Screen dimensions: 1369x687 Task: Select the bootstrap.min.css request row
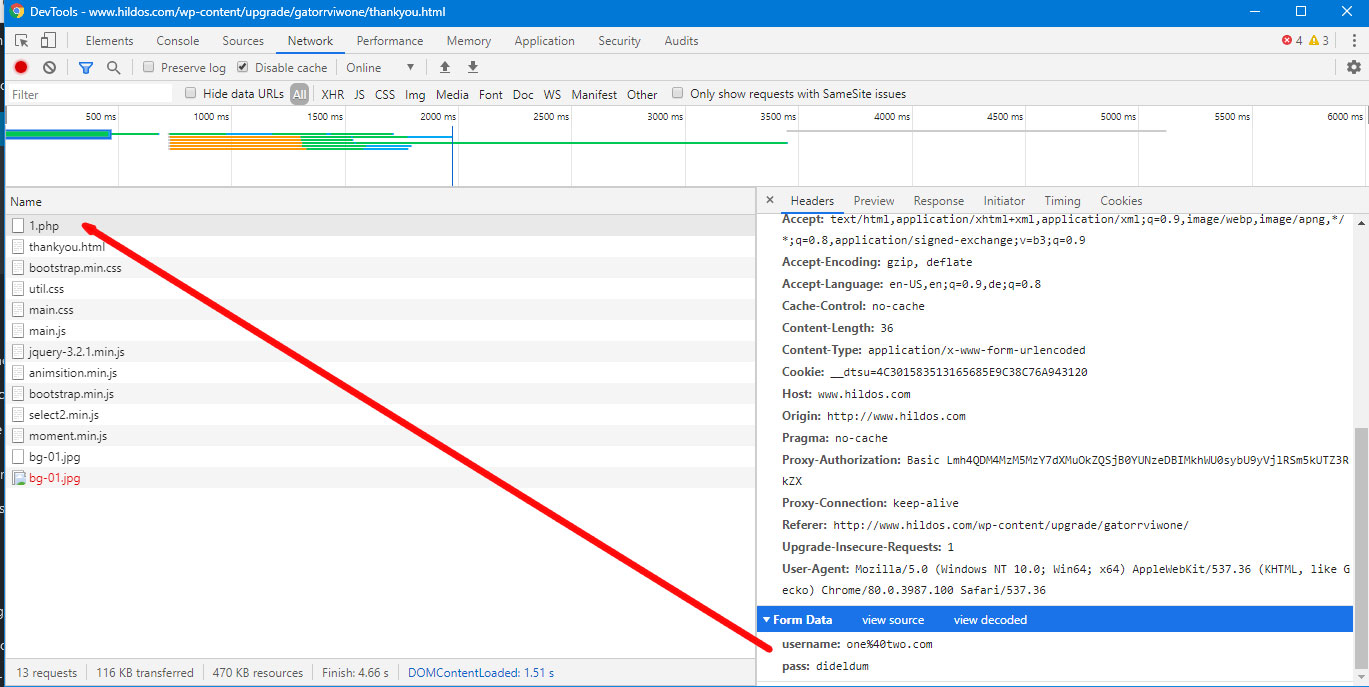pos(380,268)
